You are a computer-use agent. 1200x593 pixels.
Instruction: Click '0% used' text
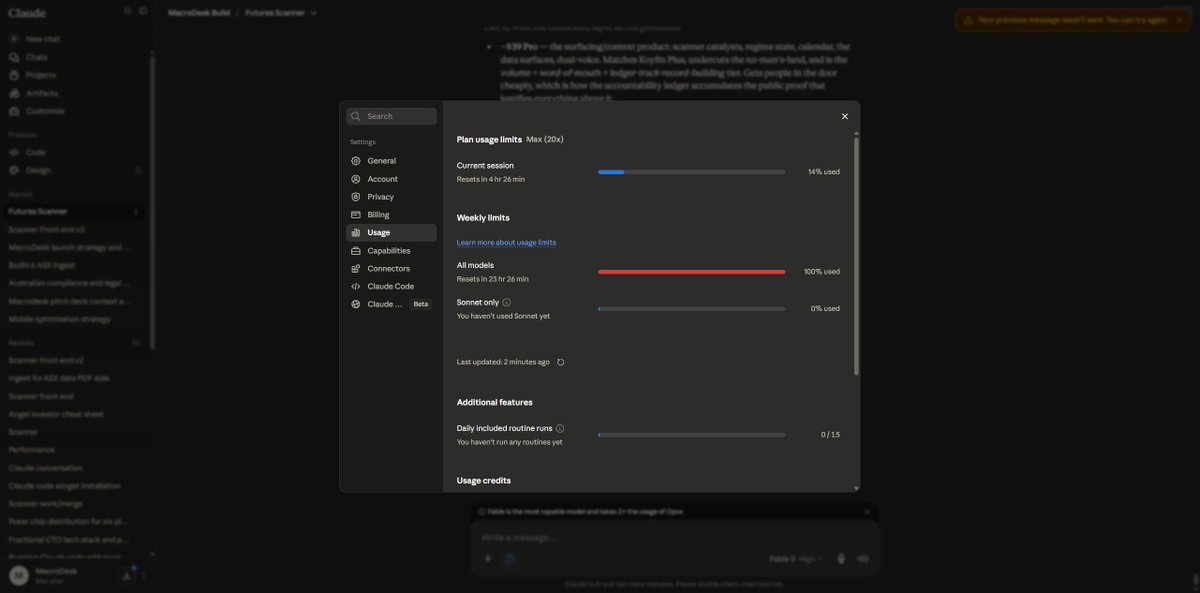click(x=826, y=309)
